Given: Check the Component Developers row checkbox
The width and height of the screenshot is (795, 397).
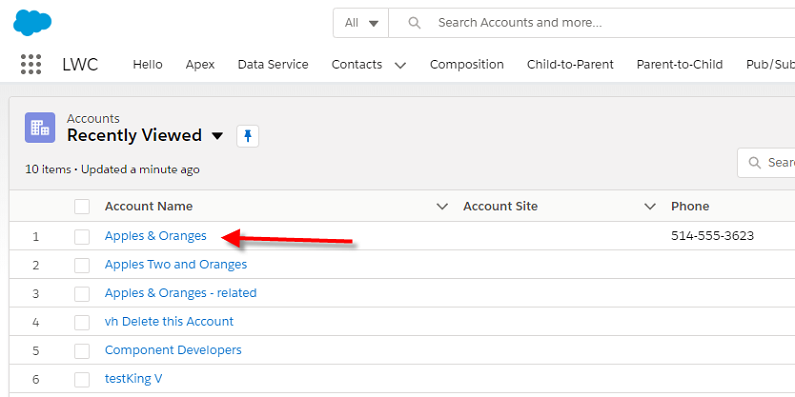Looking at the screenshot, I should coord(82,350).
